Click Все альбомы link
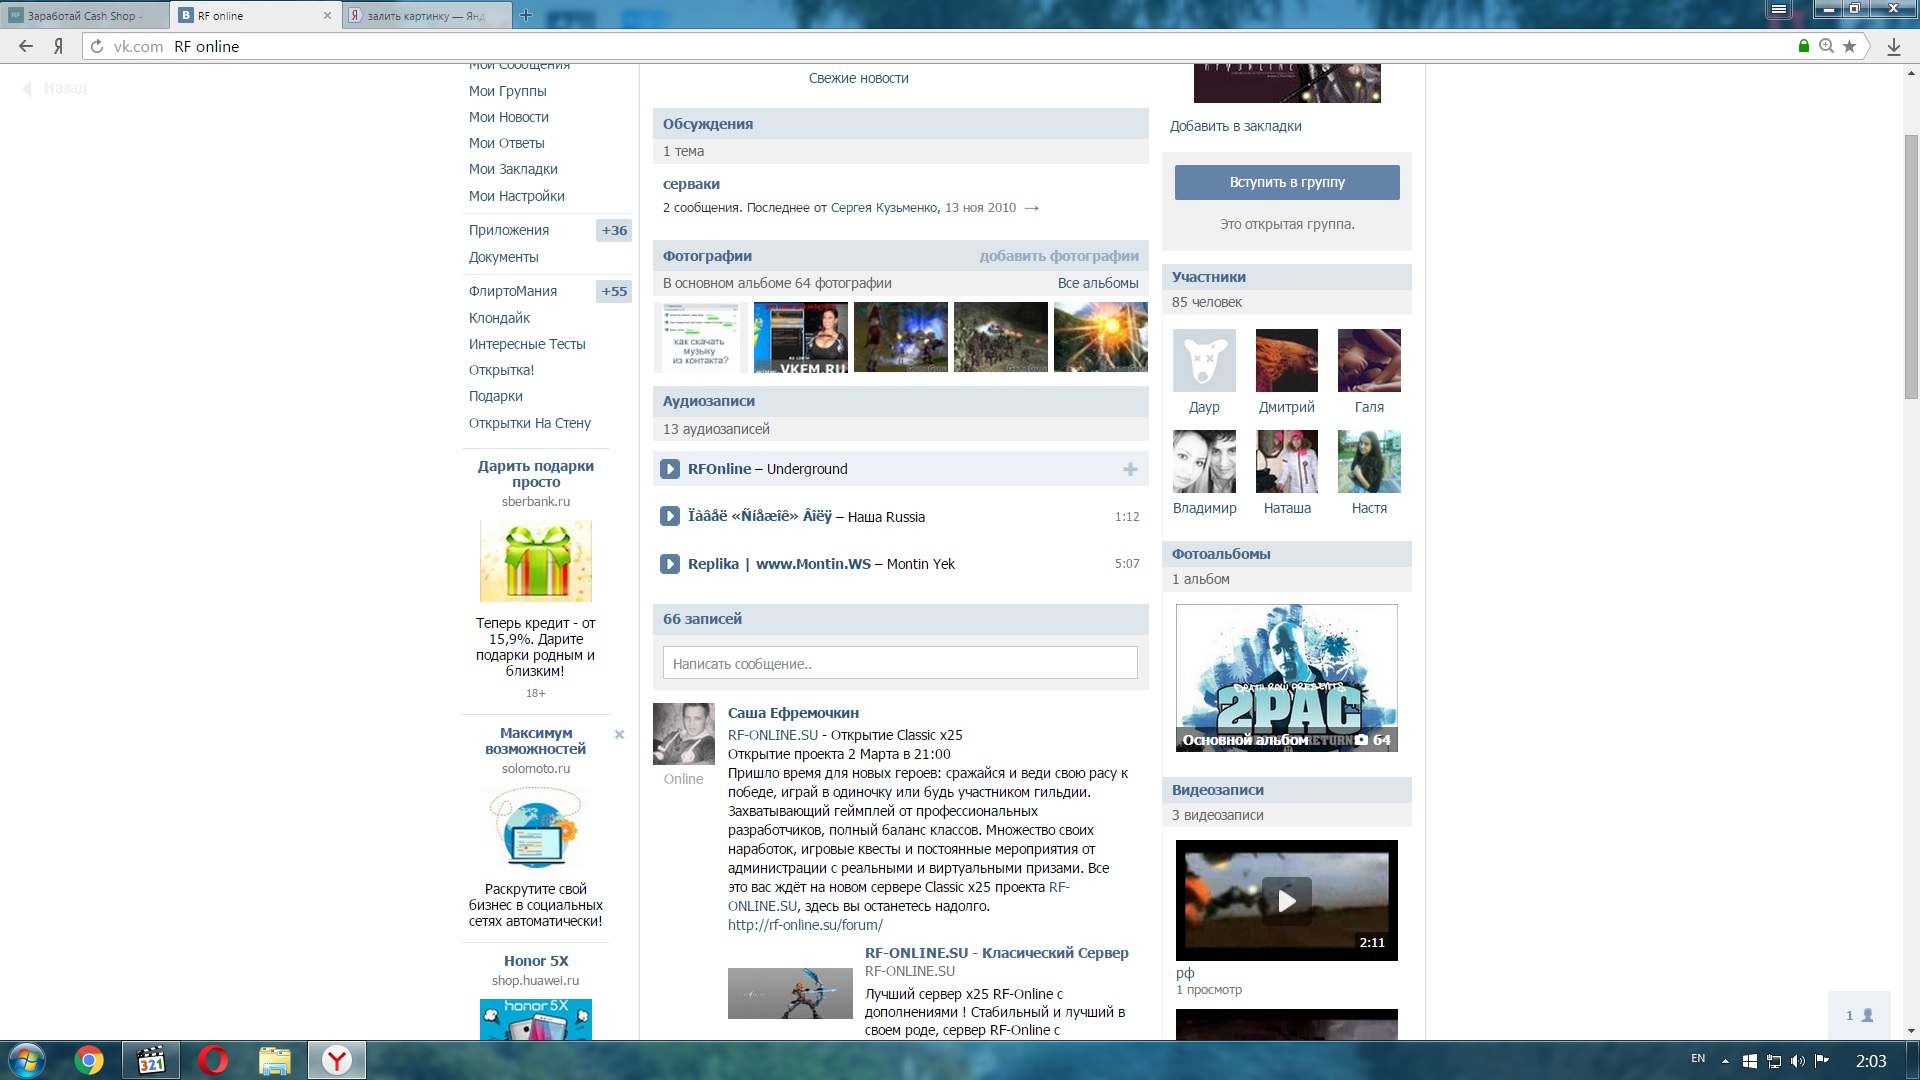The width and height of the screenshot is (1920, 1080). (1098, 283)
